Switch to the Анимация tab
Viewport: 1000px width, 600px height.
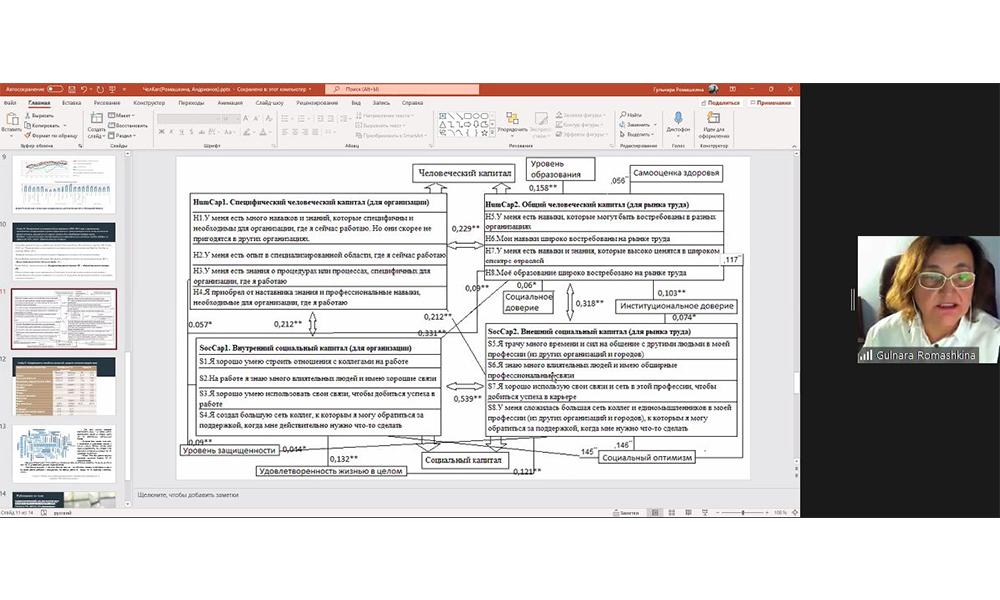point(230,103)
